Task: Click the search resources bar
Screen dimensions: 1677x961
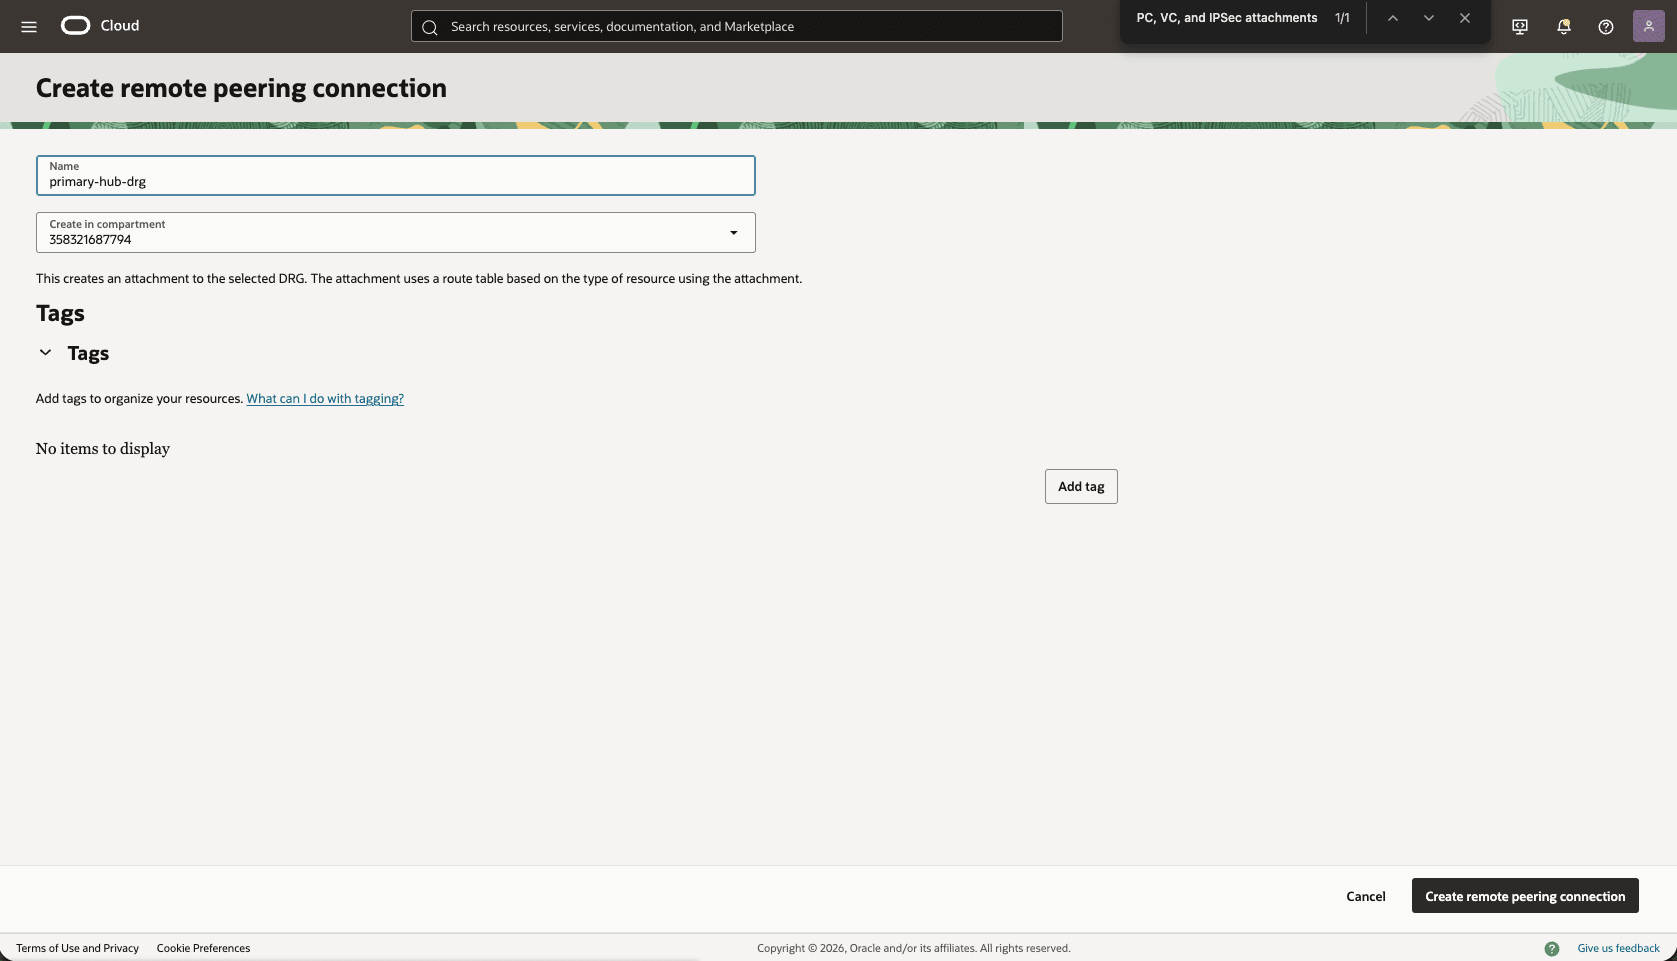Action: [x=736, y=26]
